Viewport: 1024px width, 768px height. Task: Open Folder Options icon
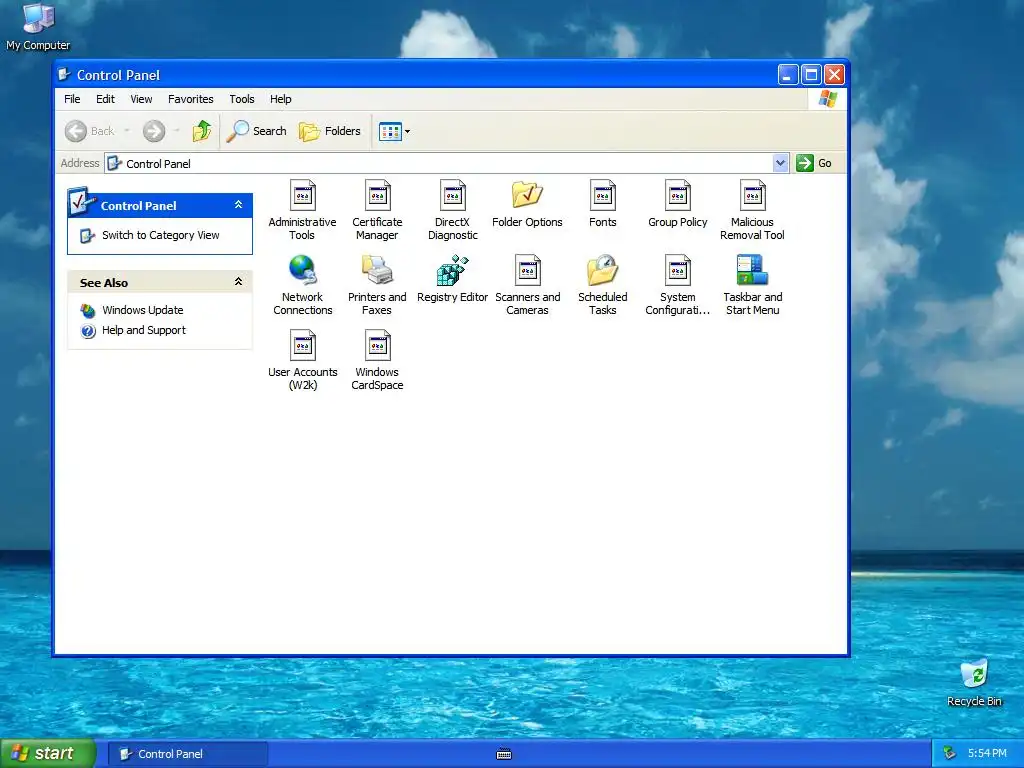(x=527, y=204)
